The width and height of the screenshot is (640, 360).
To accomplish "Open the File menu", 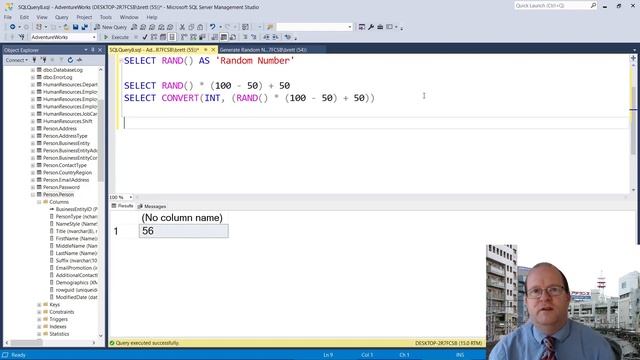I will point(8,17).
